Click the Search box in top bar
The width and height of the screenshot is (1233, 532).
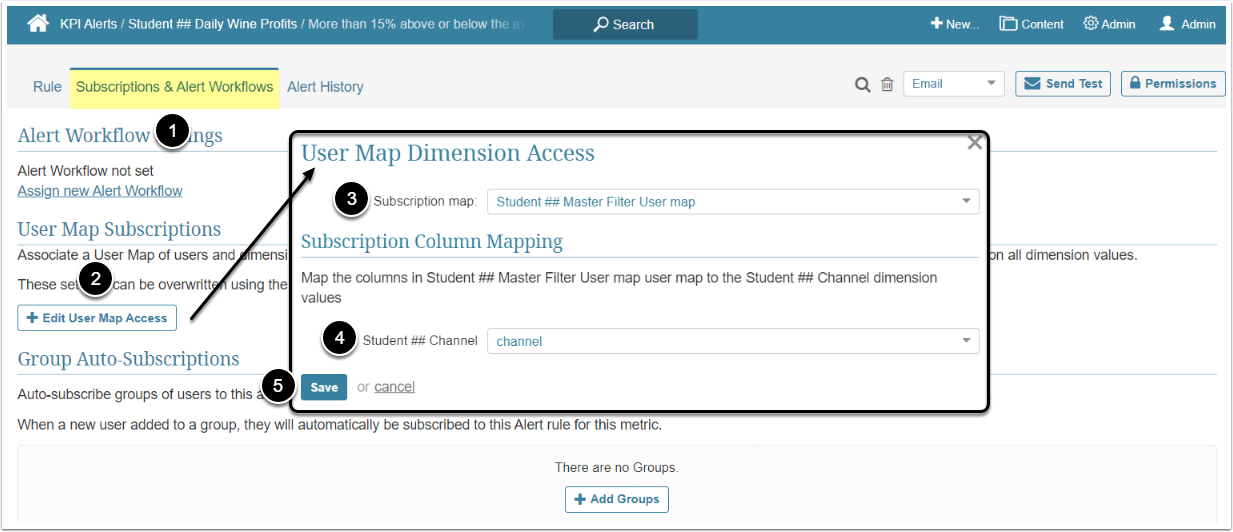pyautogui.click(x=625, y=24)
